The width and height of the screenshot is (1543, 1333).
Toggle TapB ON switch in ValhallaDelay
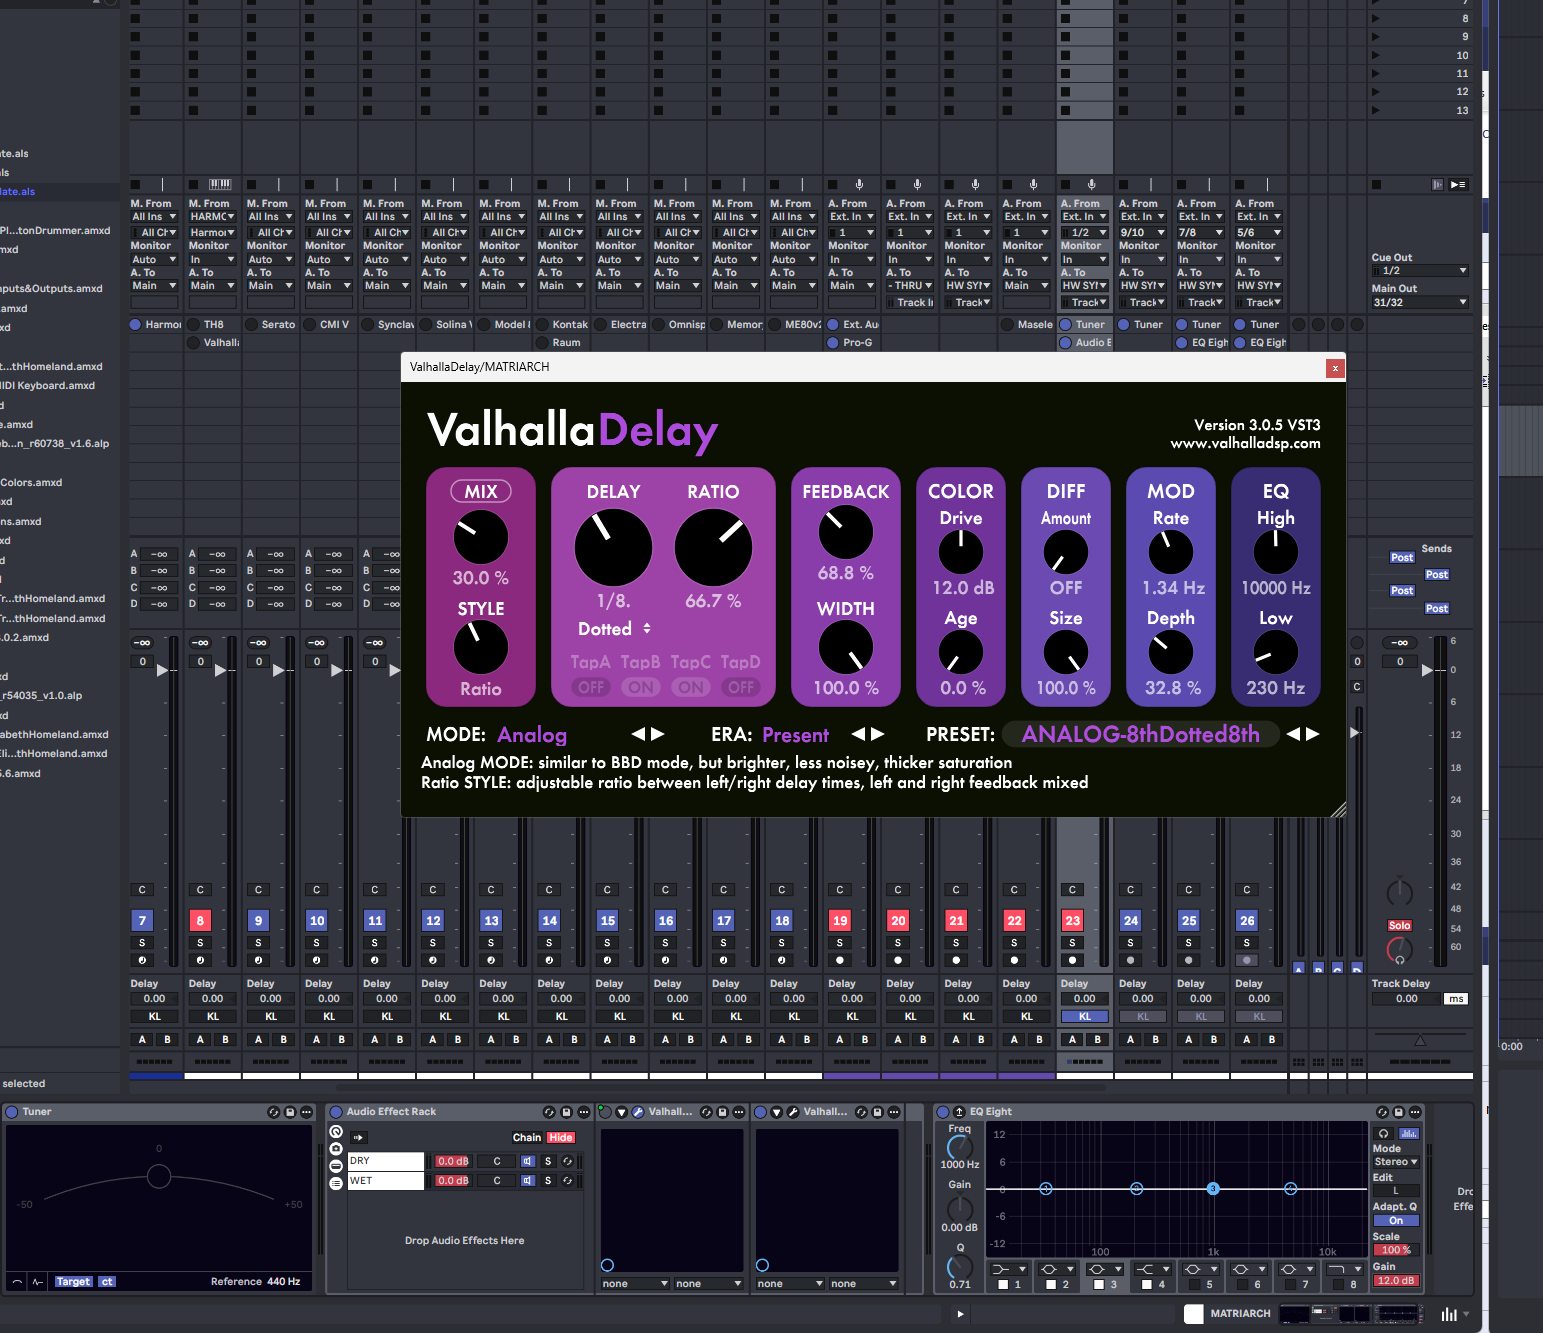[641, 687]
